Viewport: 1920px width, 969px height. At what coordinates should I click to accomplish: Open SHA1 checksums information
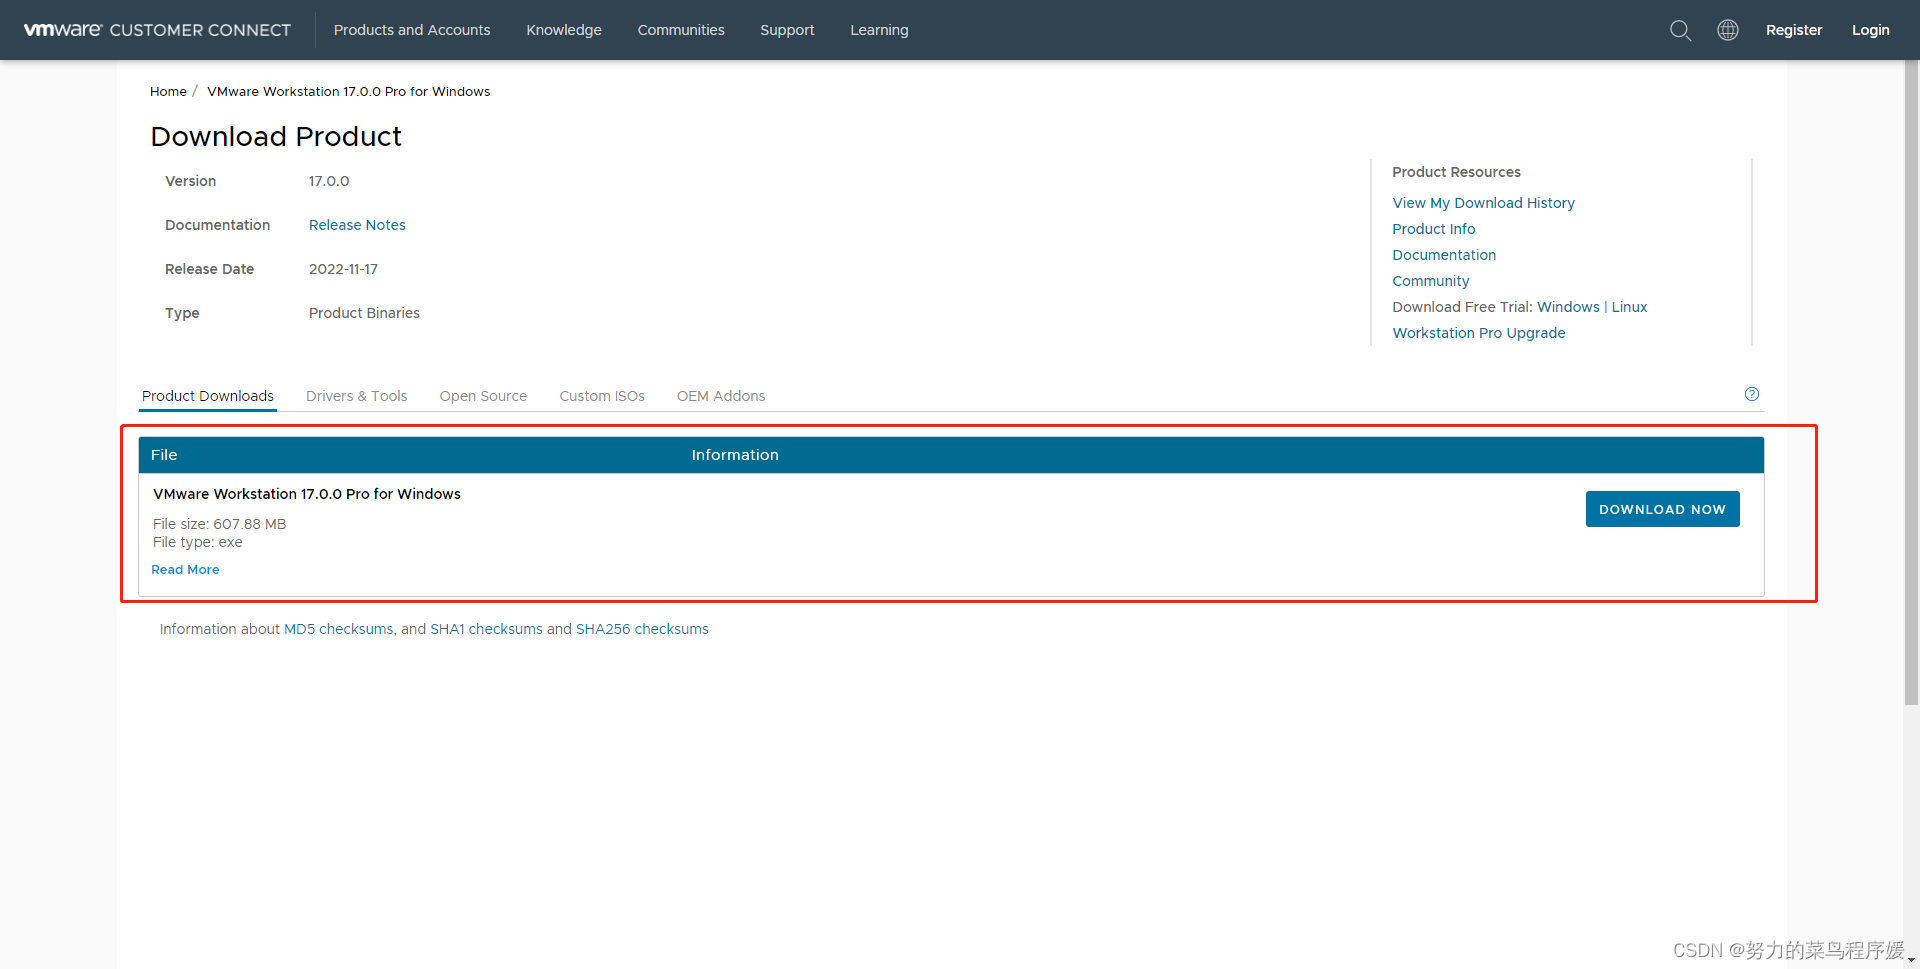(486, 629)
